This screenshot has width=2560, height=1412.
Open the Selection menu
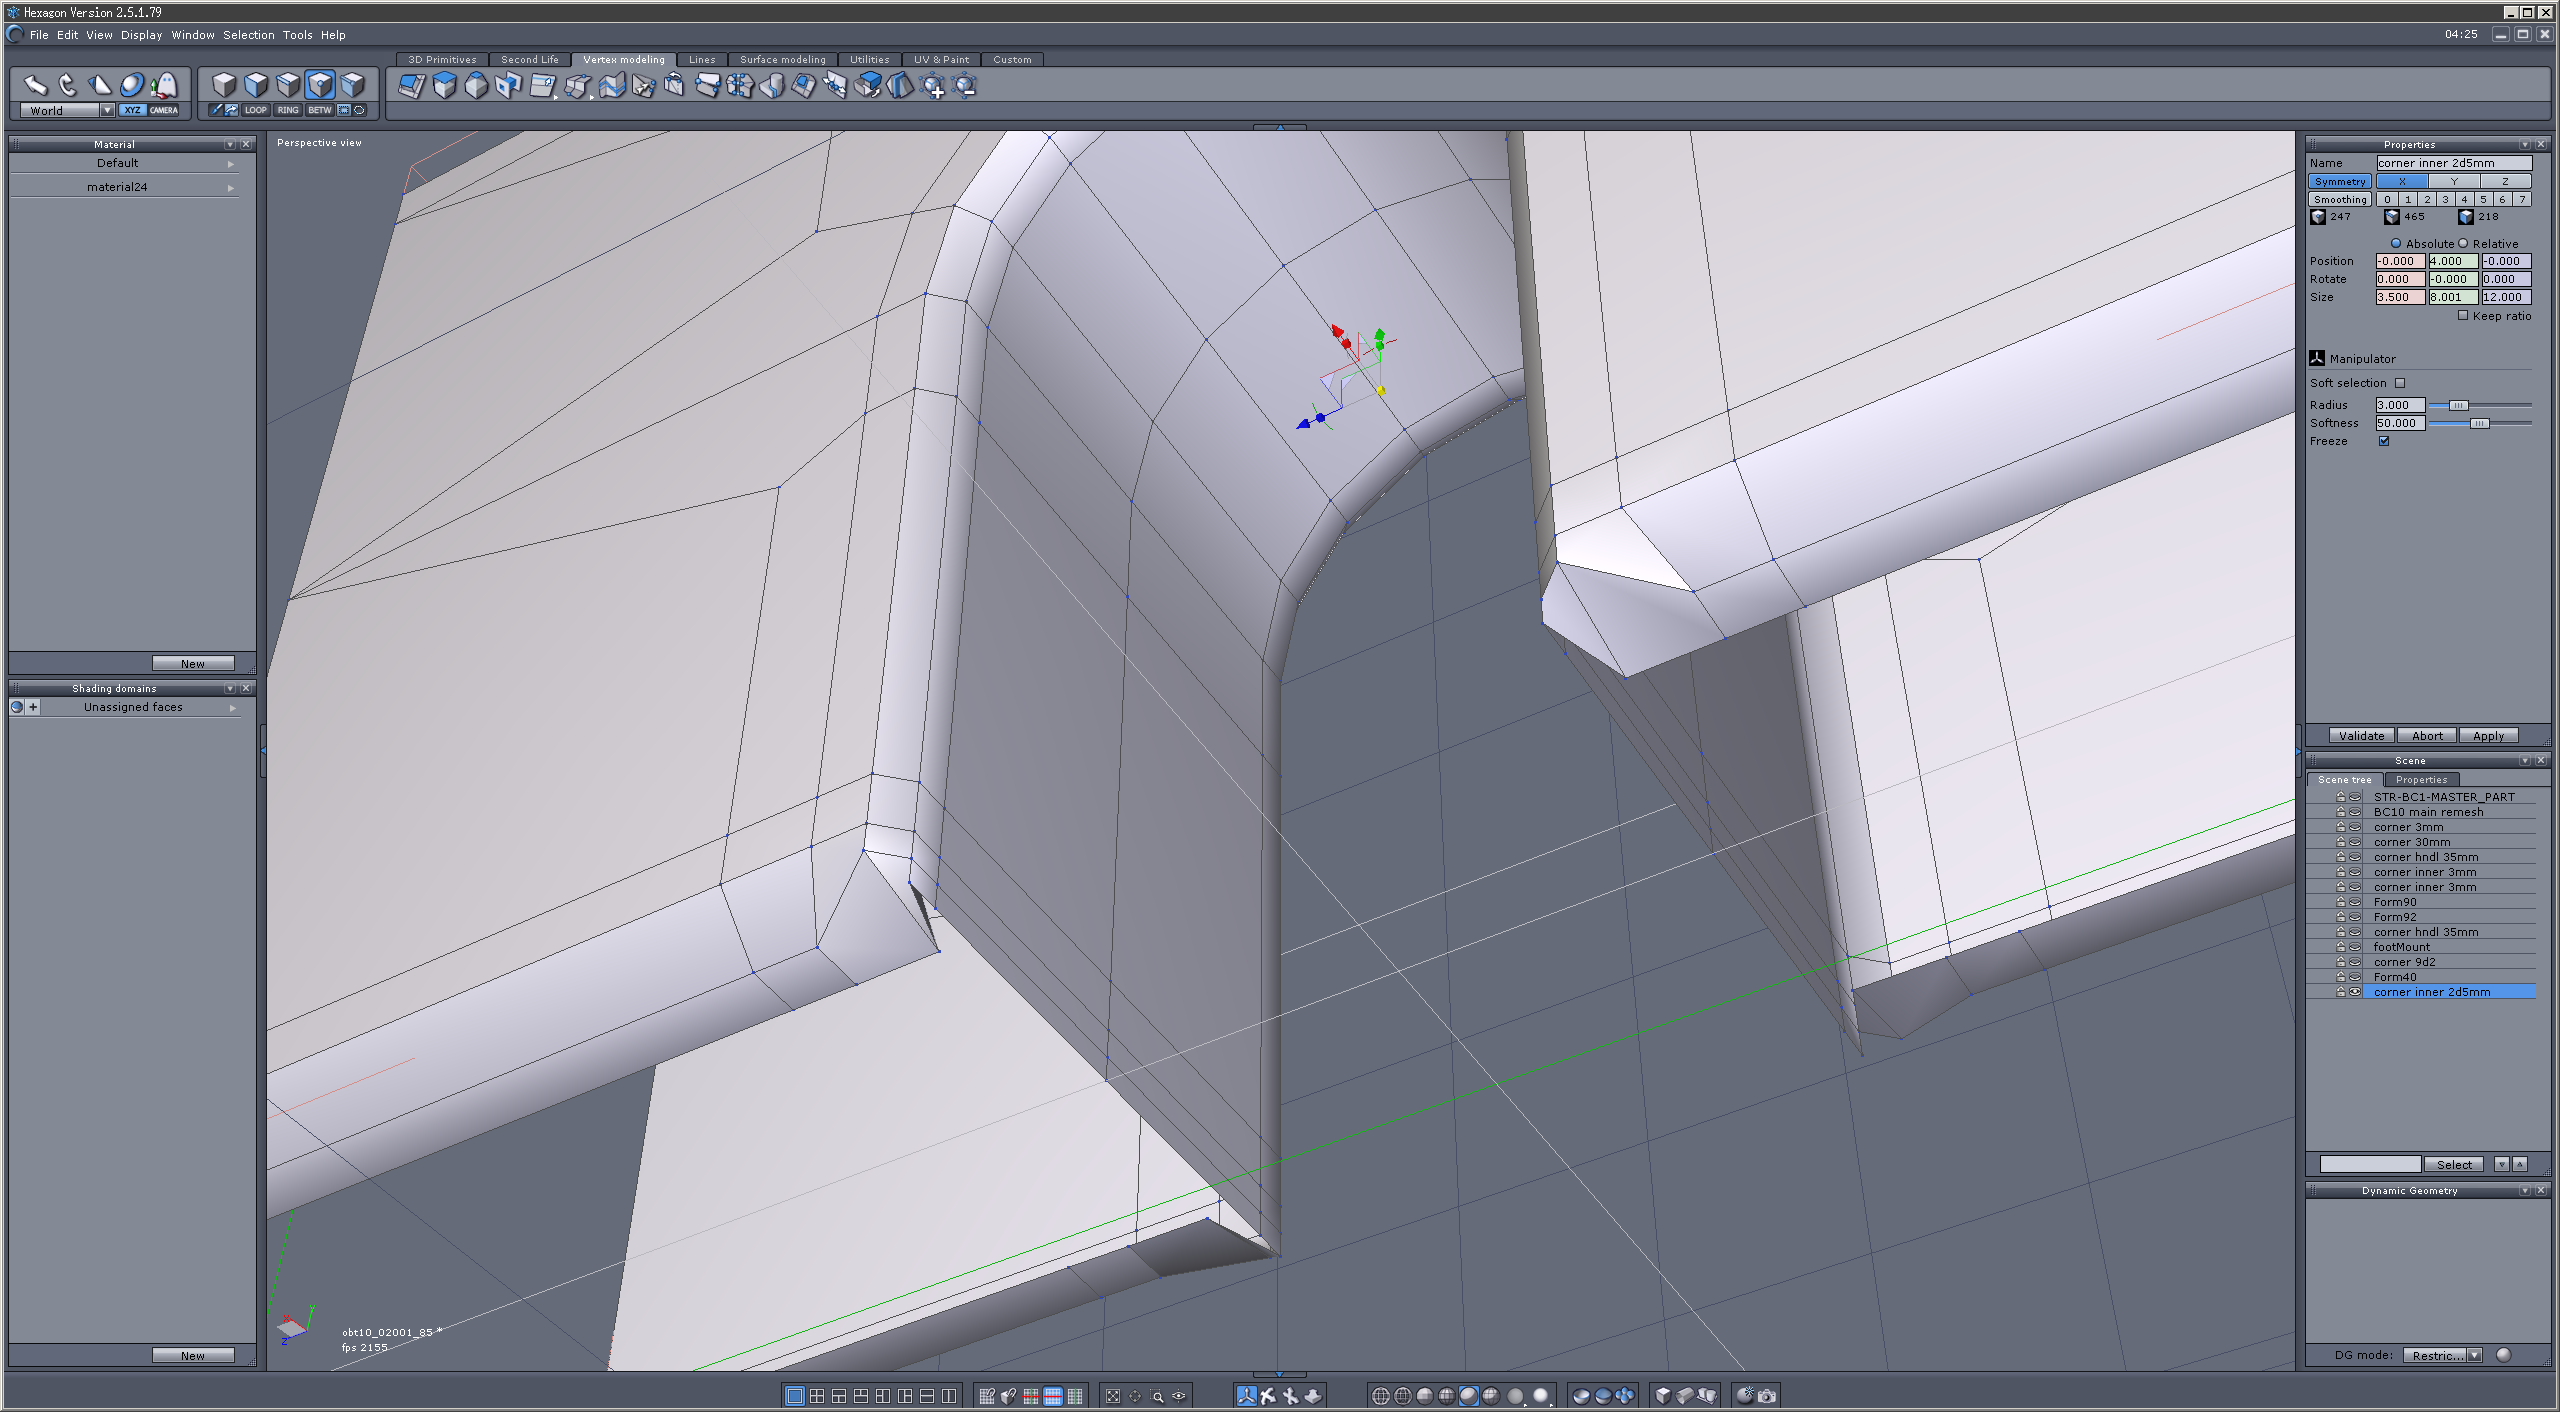click(248, 35)
